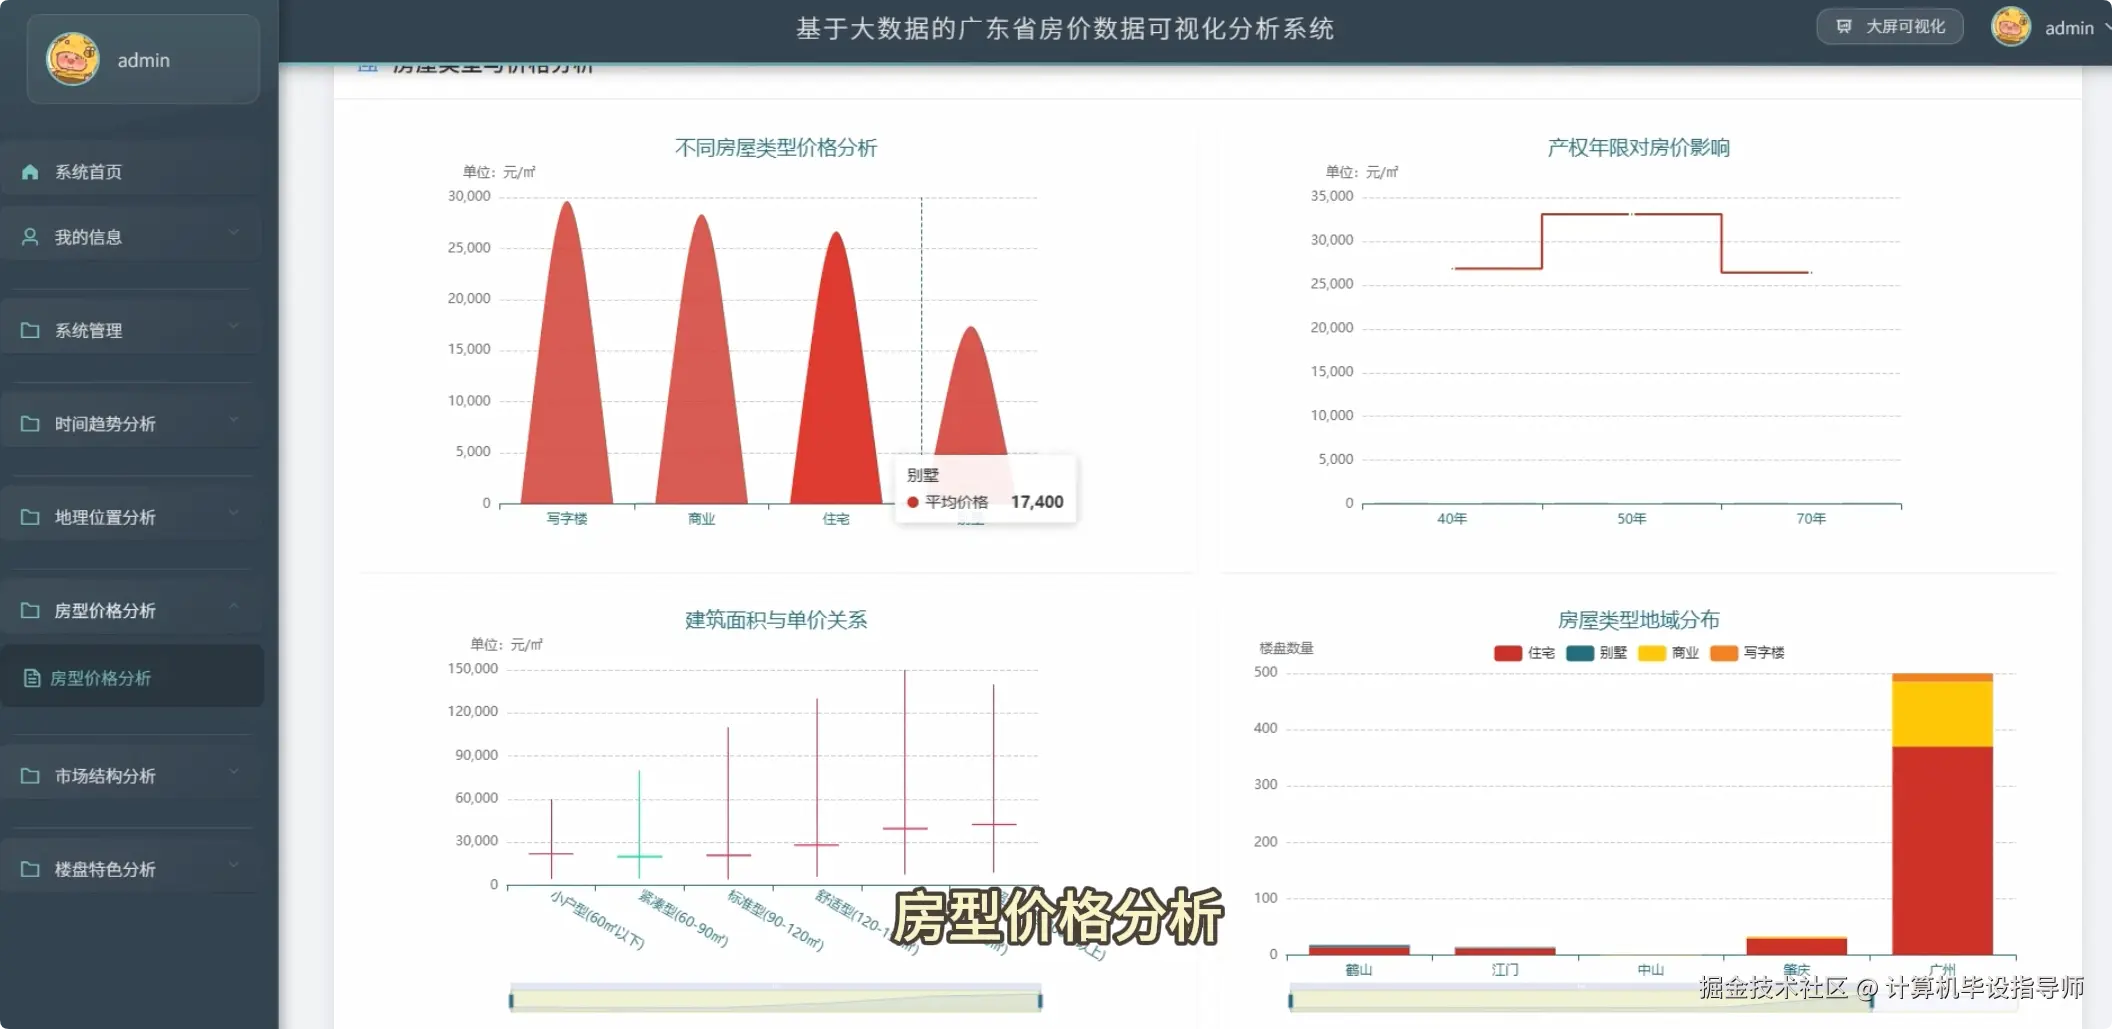Viewport: 2112px width, 1029px height.
Task: Expand the 我的信息 menu chevron
Action: click(233, 233)
